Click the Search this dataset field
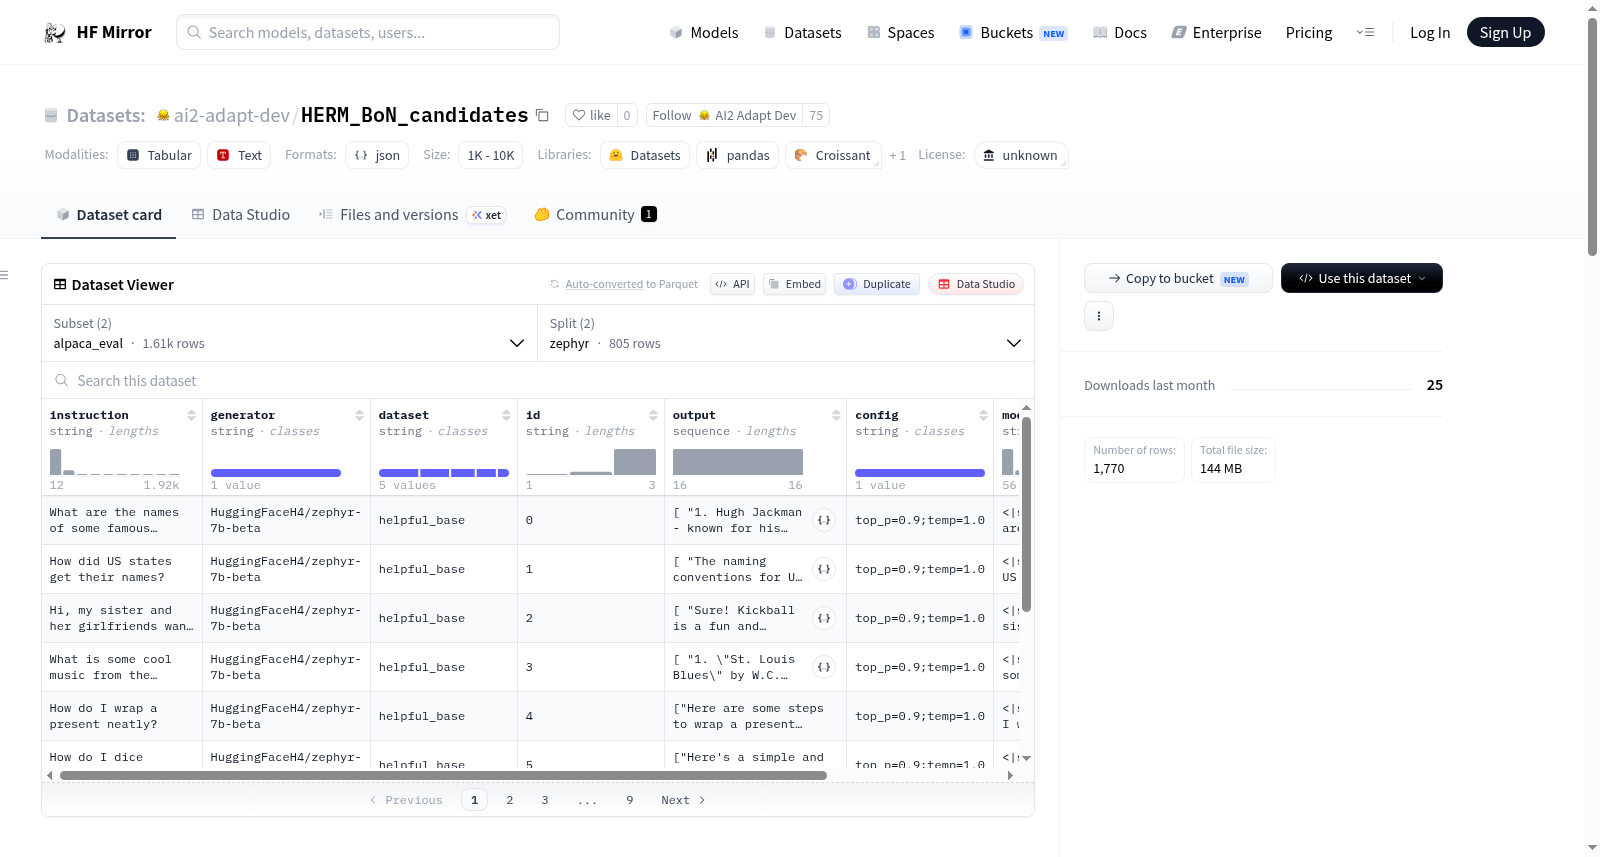This screenshot has width=1600, height=857. (538, 381)
